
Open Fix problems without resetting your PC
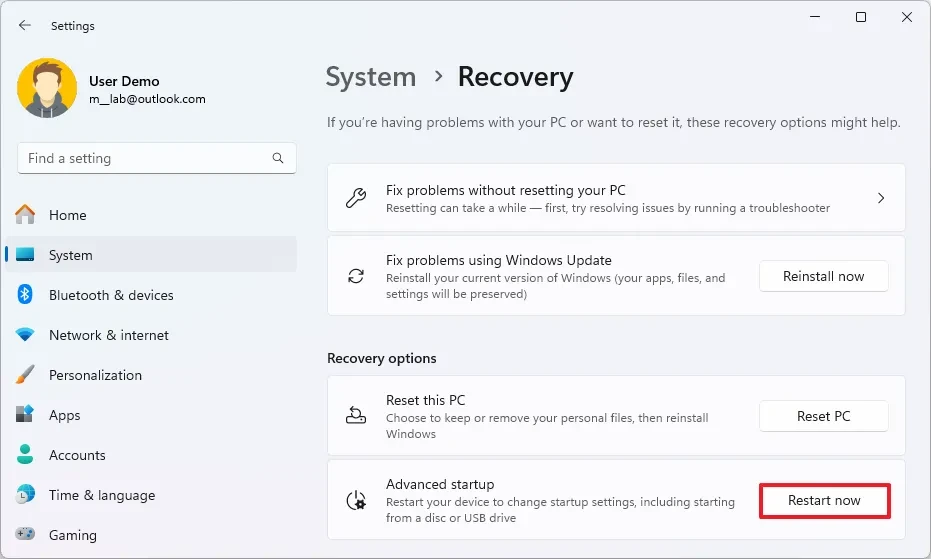tap(616, 198)
